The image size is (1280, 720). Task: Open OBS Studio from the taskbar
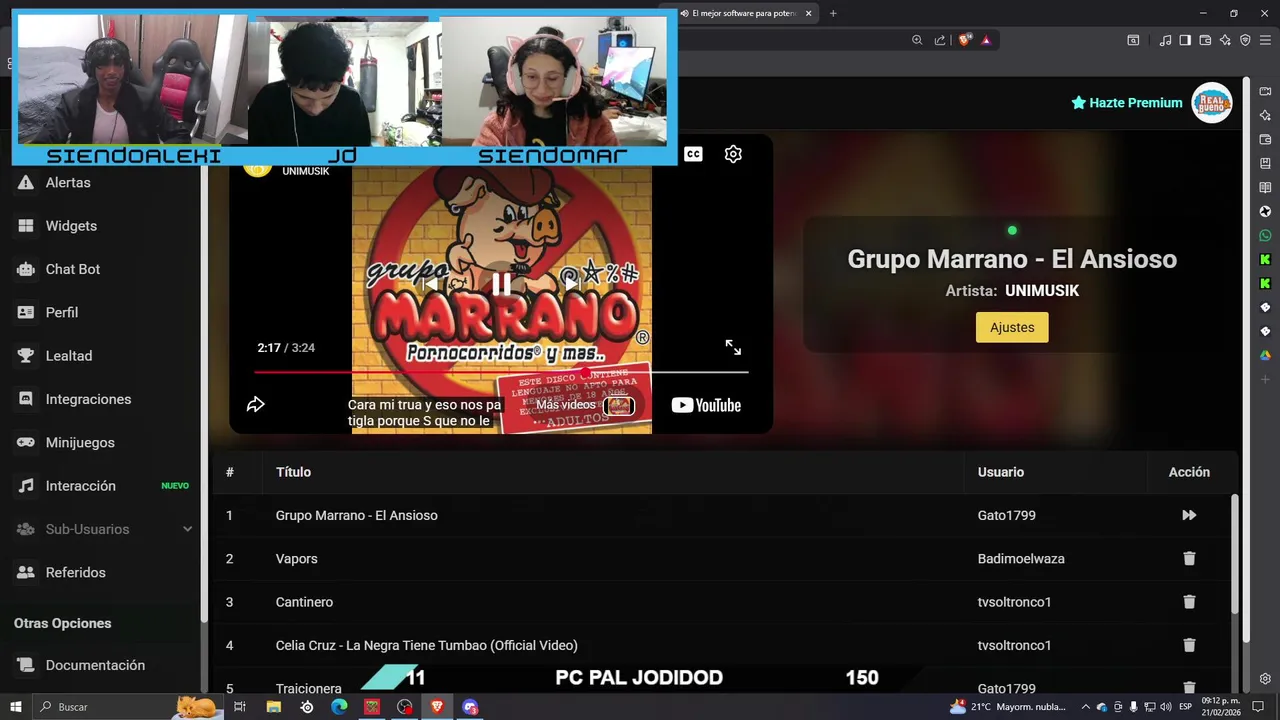(405, 707)
